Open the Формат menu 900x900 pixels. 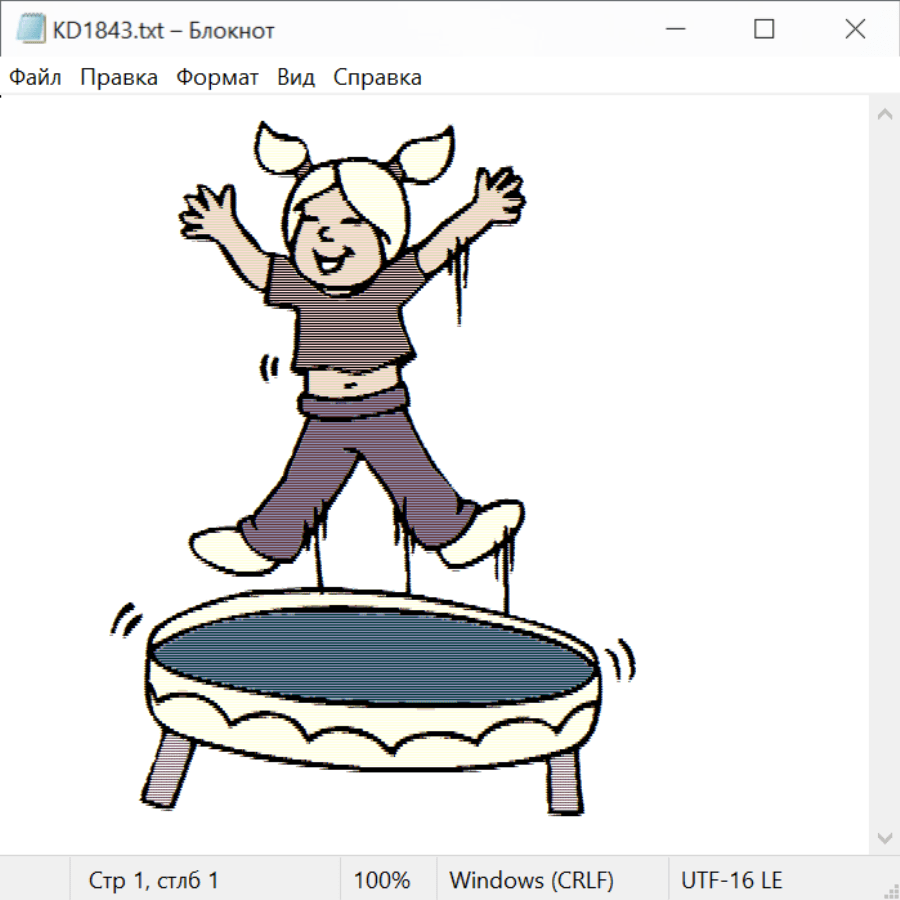click(217, 78)
